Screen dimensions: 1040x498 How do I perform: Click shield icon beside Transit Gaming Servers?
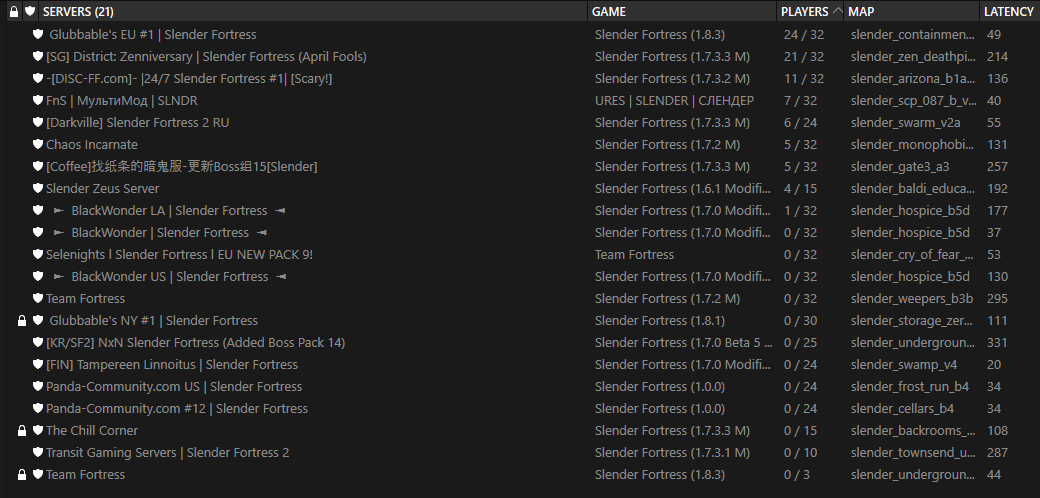[38, 452]
